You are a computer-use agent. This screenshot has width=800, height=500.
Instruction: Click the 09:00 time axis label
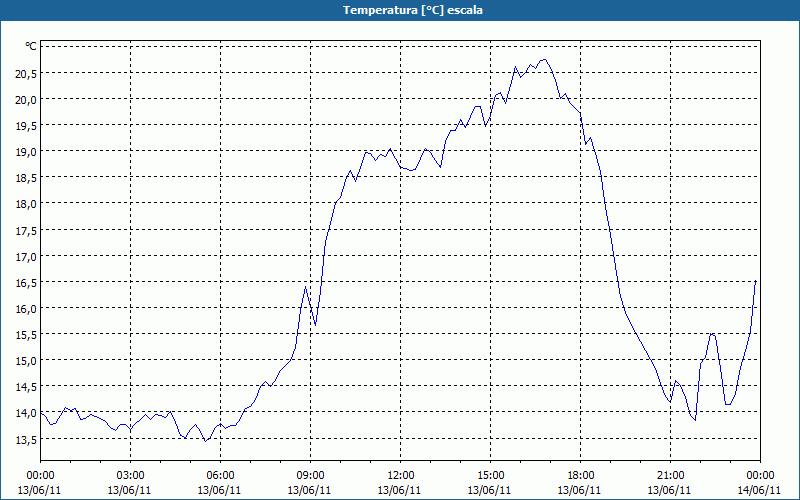pos(310,476)
